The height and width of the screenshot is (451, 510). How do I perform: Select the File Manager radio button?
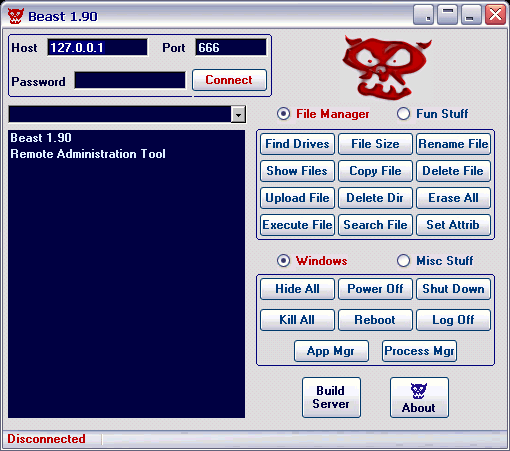283,114
